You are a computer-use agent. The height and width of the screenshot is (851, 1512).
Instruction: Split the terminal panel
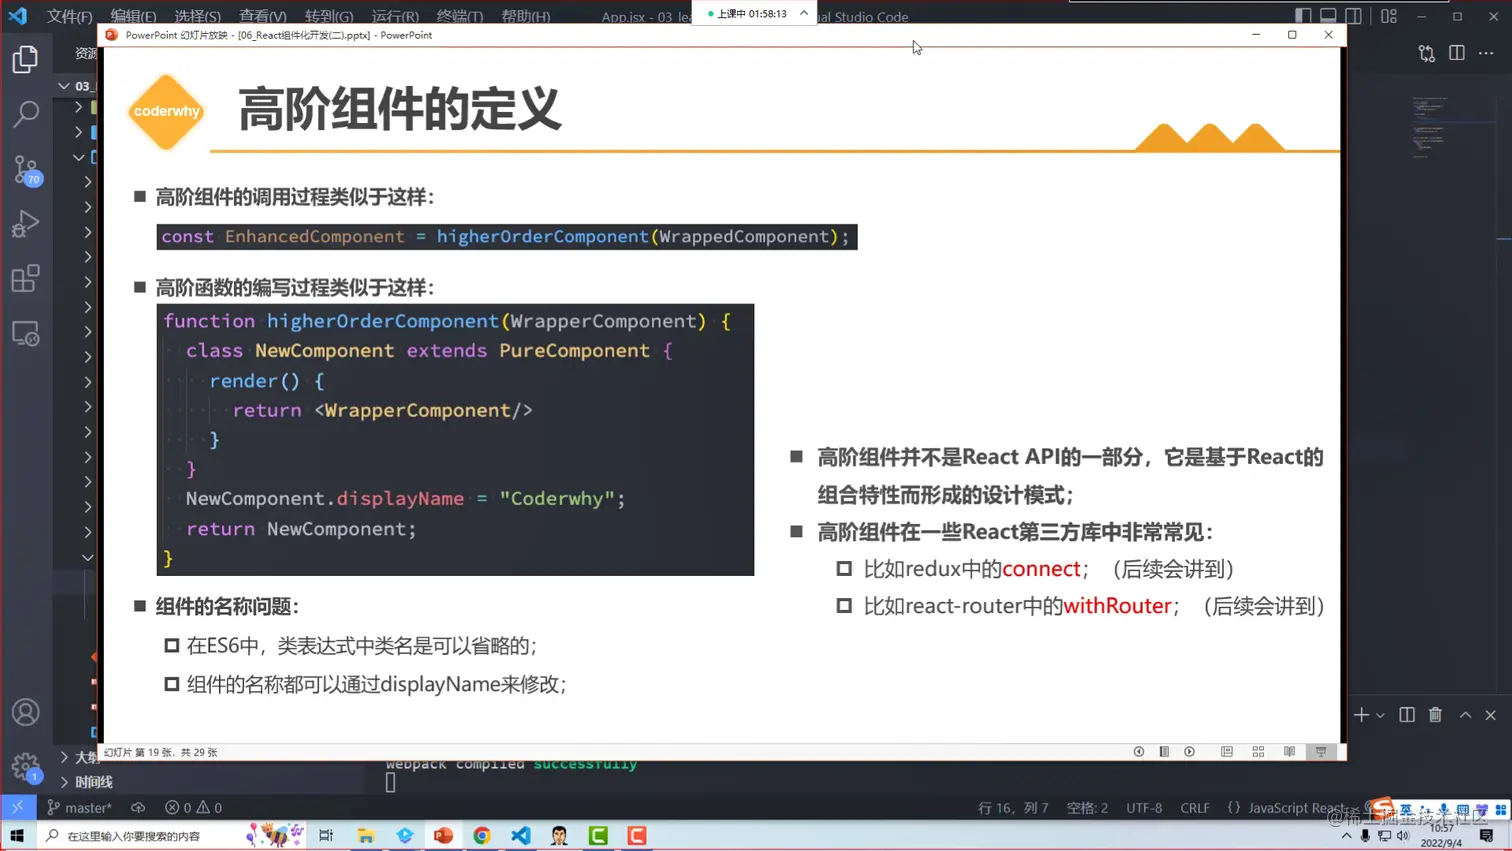click(1407, 715)
